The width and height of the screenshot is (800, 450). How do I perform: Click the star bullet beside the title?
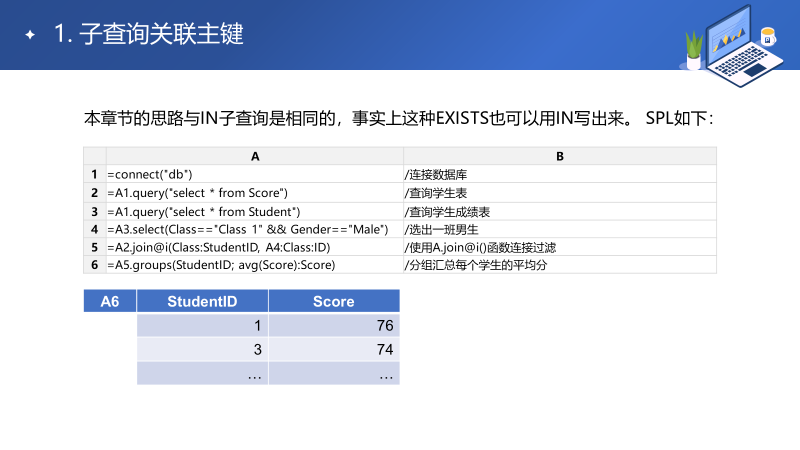point(30,35)
